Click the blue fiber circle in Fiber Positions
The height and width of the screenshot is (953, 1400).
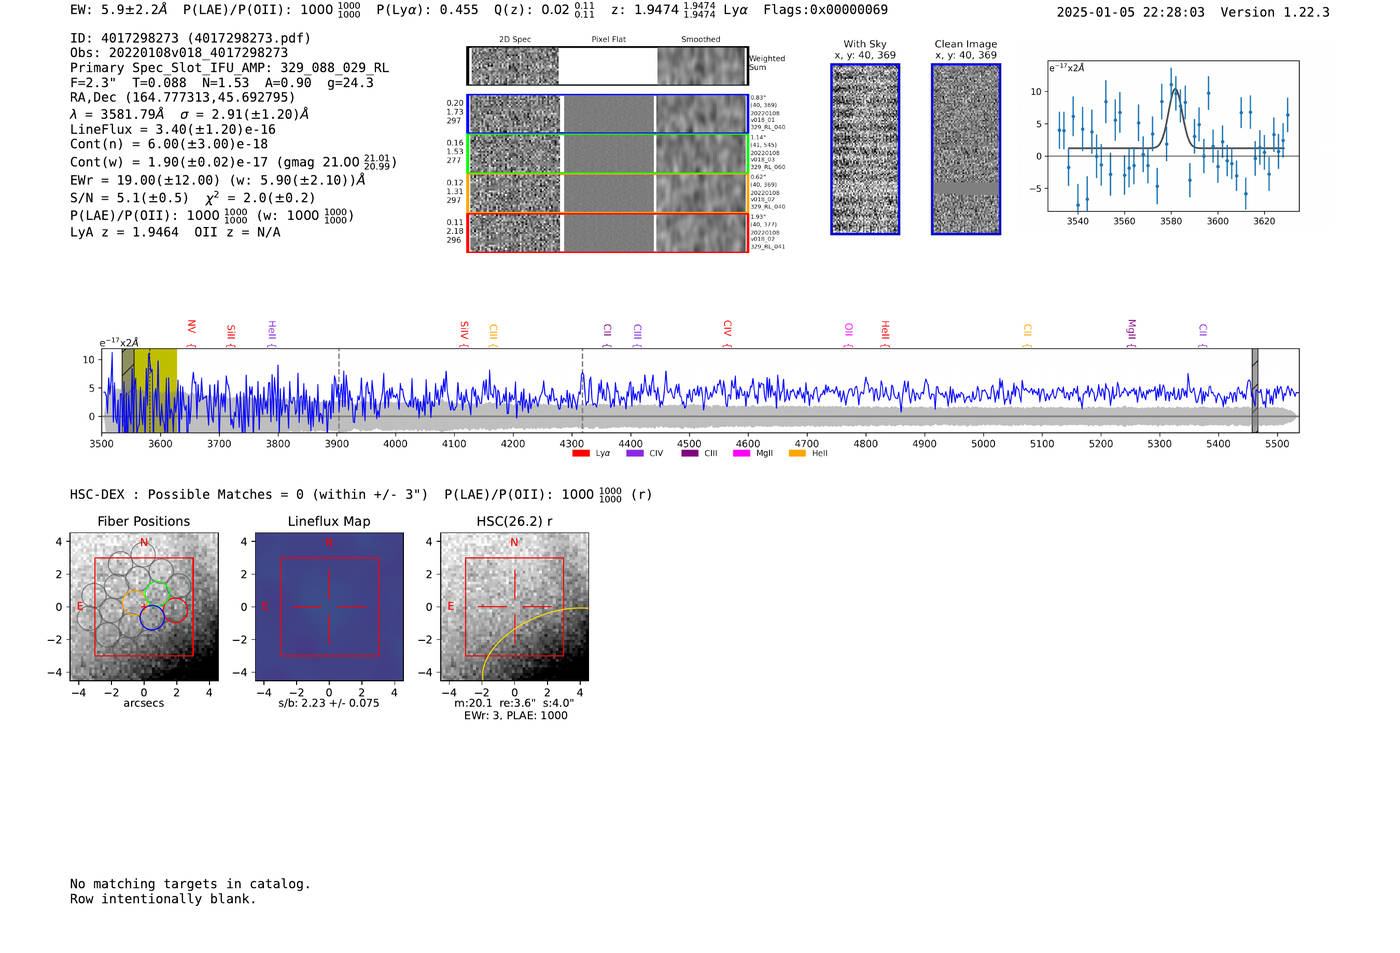click(x=152, y=618)
